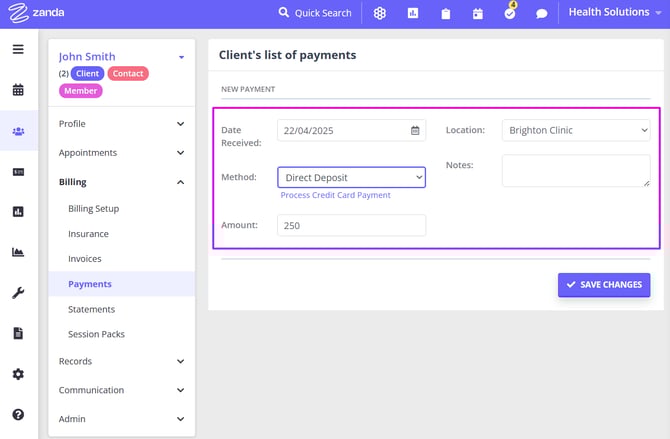This screenshot has height=439, width=670.
Task: Click into the Amount input field
Action: tap(351, 226)
